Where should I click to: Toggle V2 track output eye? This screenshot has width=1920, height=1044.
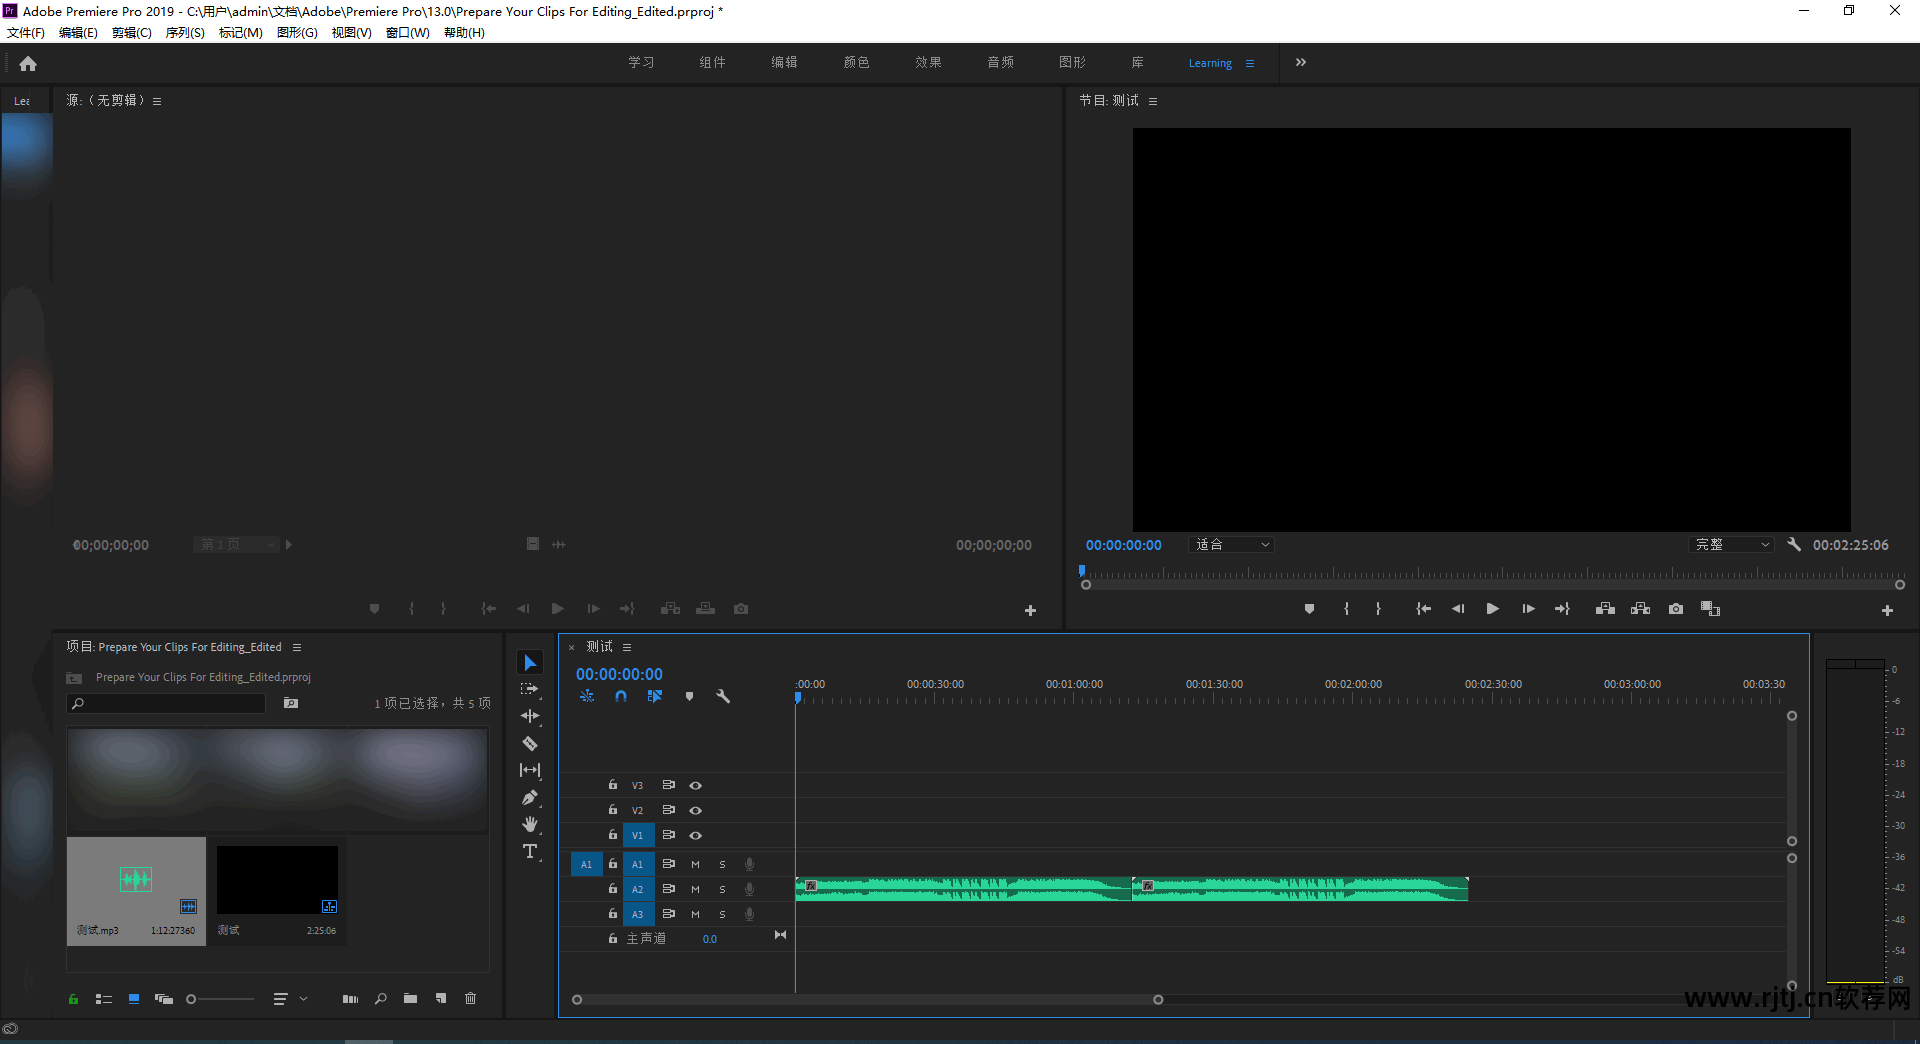[x=696, y=810]
